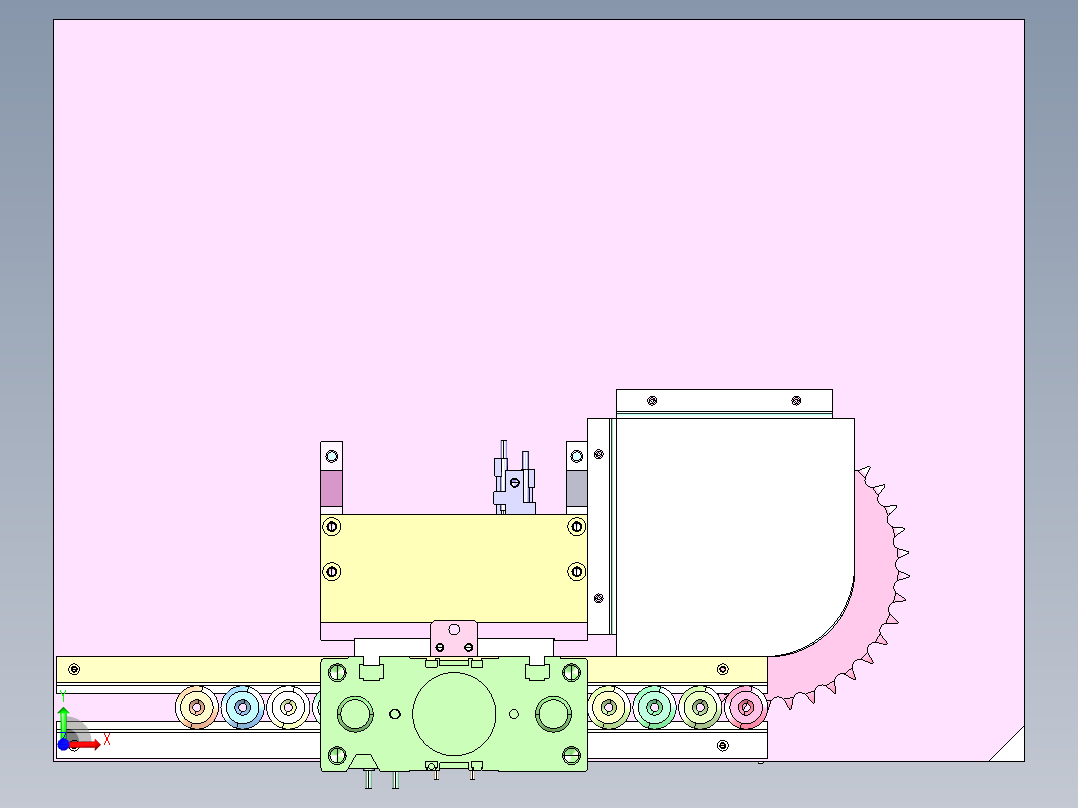Pick the right screw on top white bar

point(796,400)
